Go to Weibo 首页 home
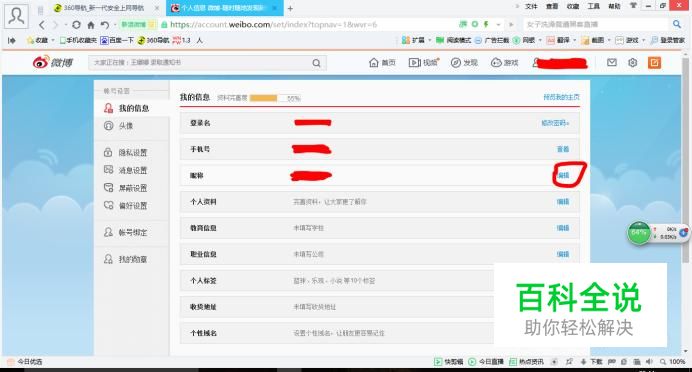The height and width of the screenshot is (372, 692). [x=382, y=63]
